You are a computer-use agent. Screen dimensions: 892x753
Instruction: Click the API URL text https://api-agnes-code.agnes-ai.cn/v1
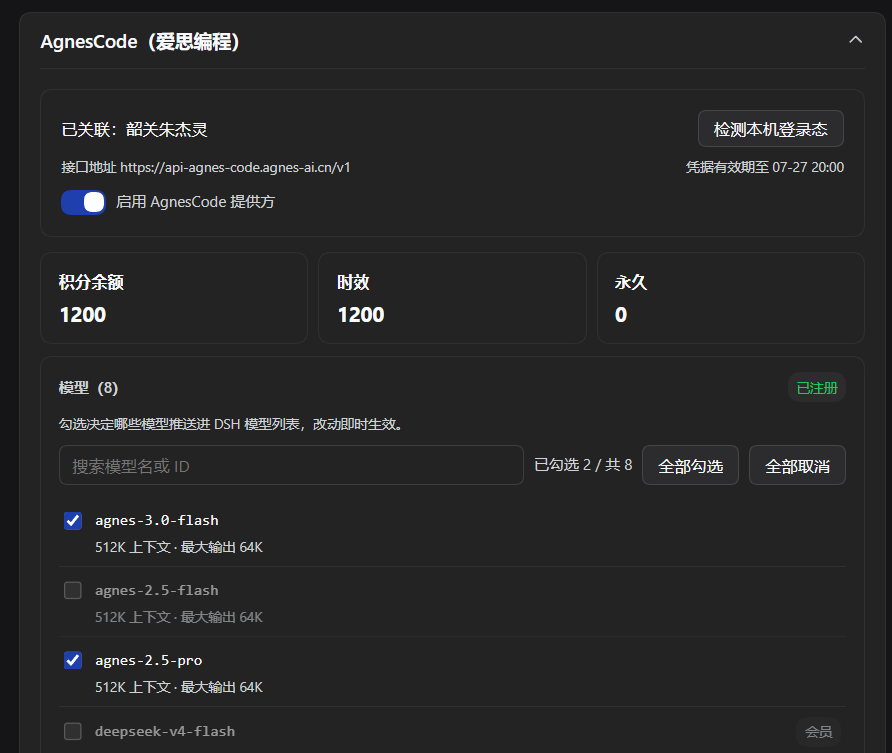(235, 168)
